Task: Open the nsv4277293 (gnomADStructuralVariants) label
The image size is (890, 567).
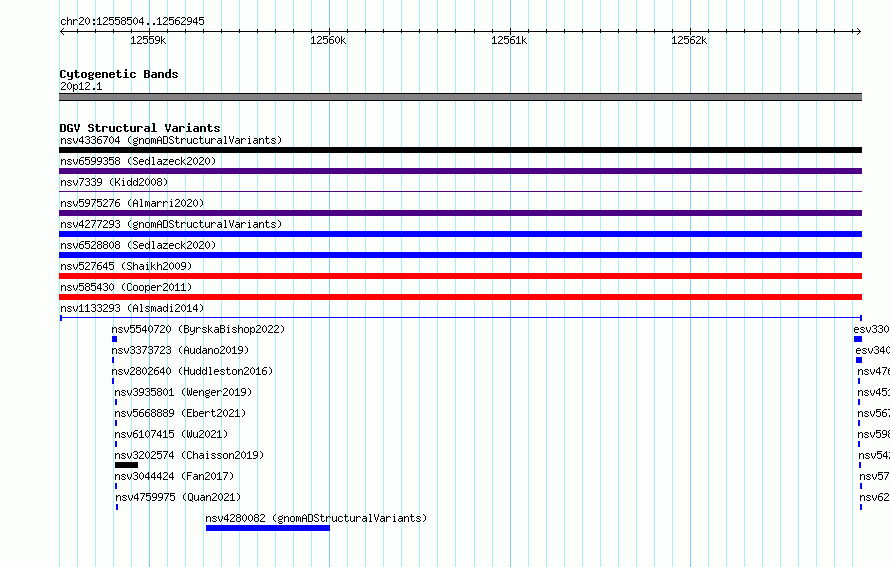Action: tap(171, 224)
